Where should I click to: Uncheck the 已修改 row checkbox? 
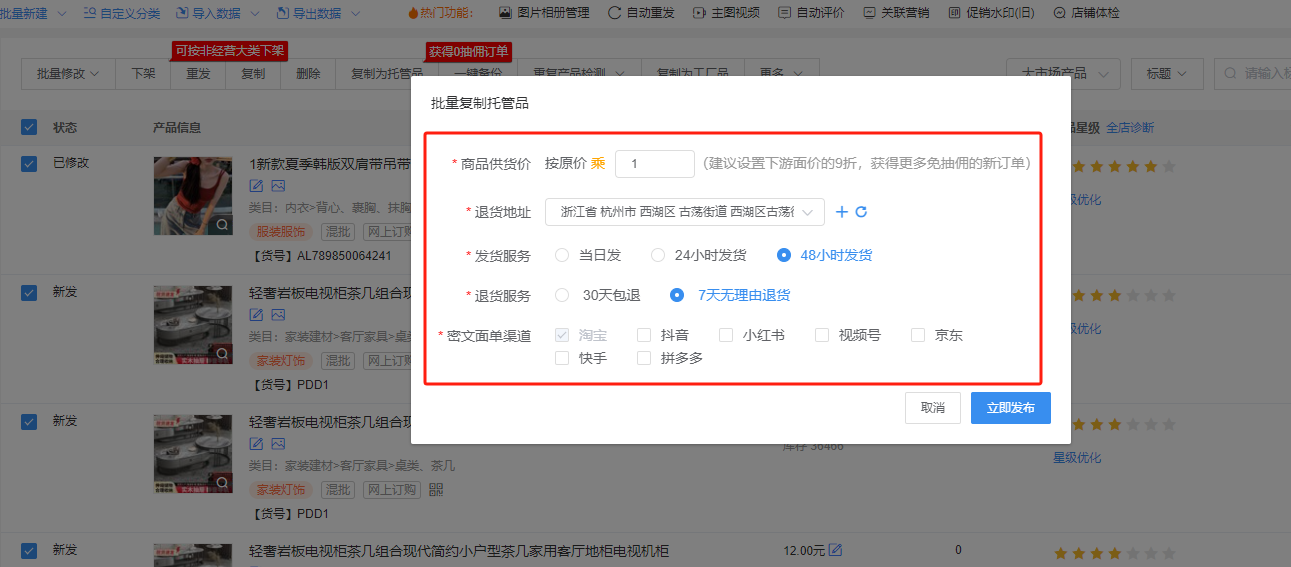[29, 163]
